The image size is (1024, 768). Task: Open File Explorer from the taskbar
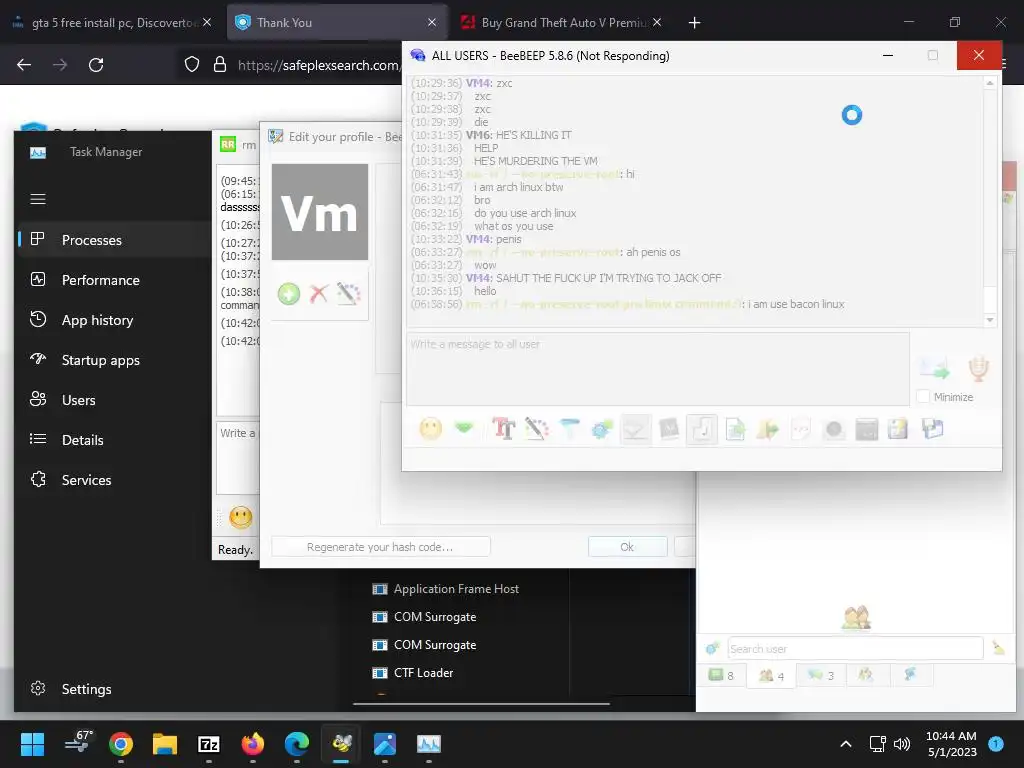coord(165,744)
